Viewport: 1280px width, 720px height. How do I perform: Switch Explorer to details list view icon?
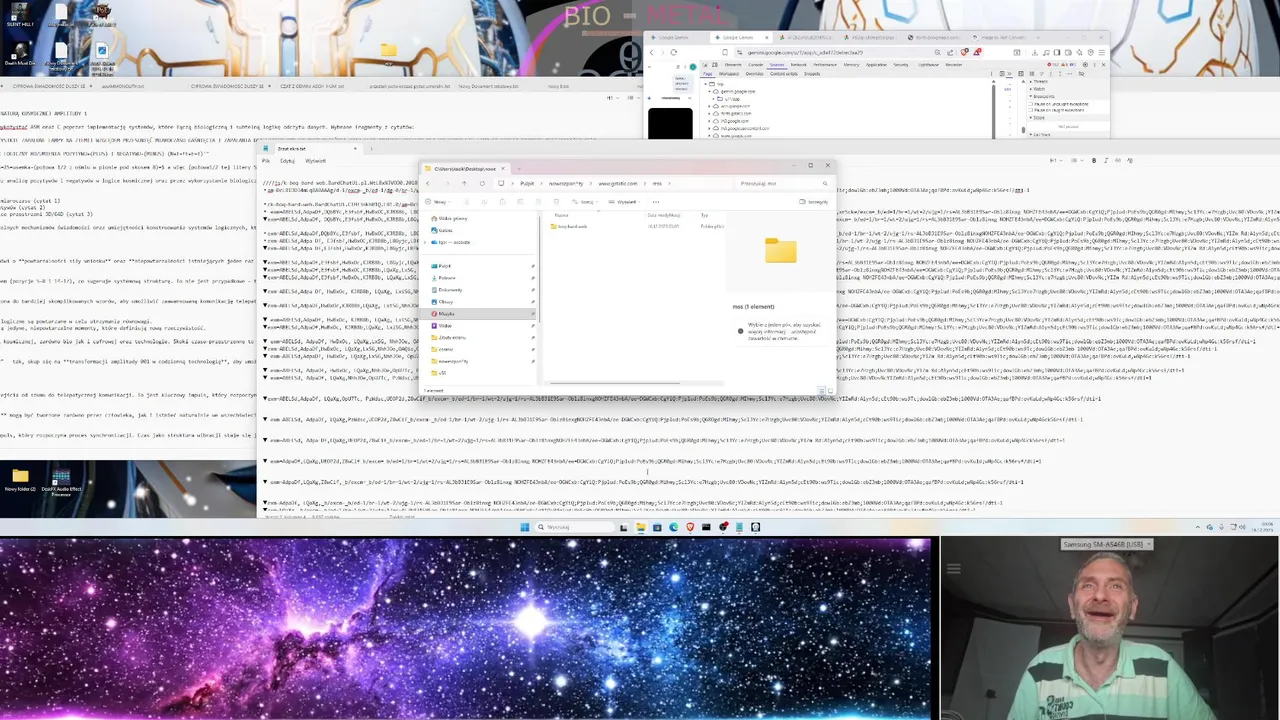[x=822, y=391]
